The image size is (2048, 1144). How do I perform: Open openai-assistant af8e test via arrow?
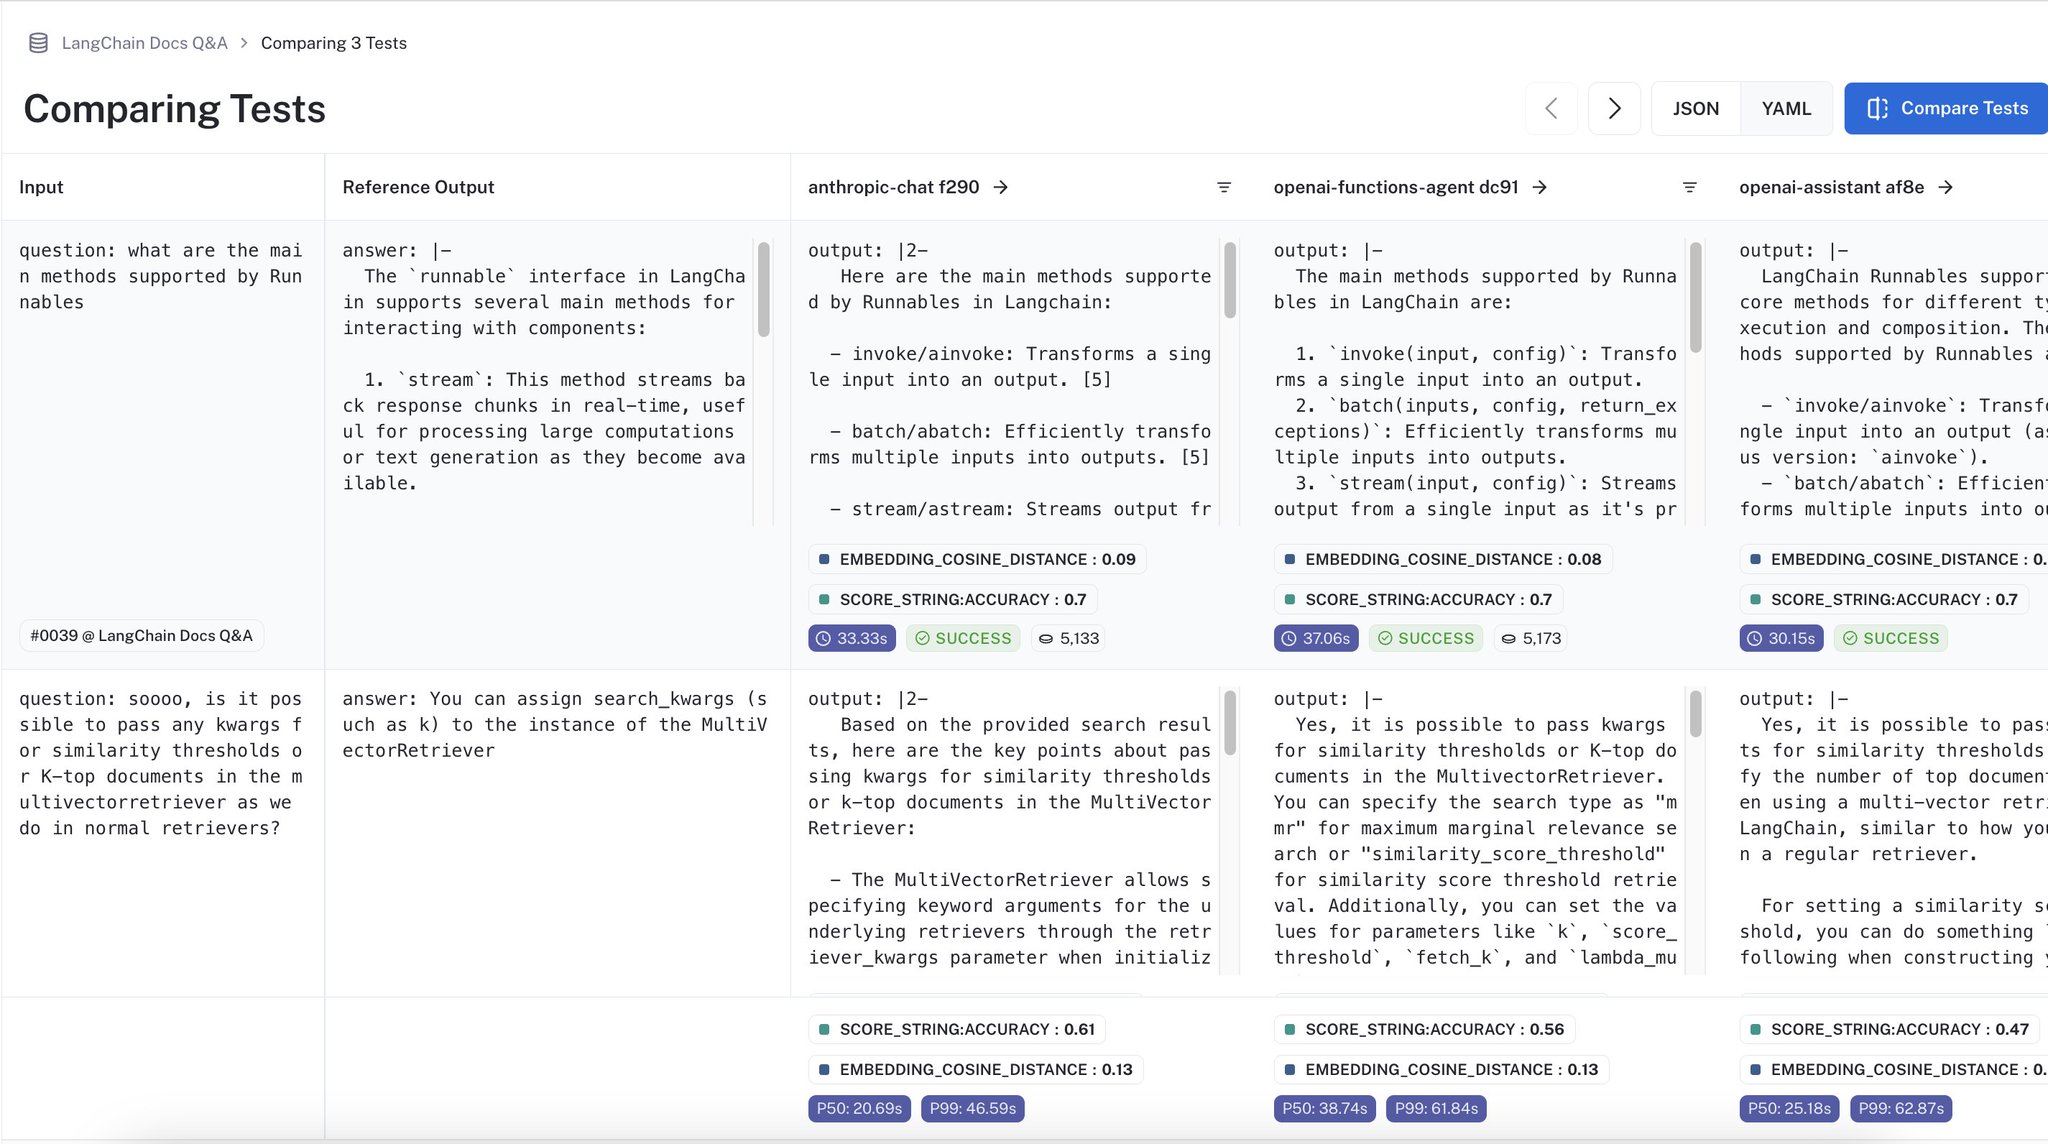point(1946,187)
